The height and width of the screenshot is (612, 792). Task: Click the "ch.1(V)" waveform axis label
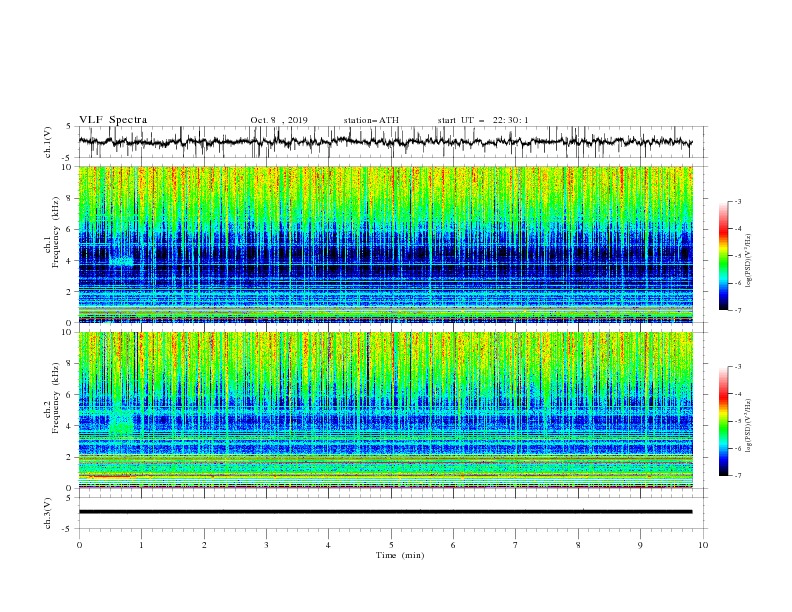click(x=48, y=142)
